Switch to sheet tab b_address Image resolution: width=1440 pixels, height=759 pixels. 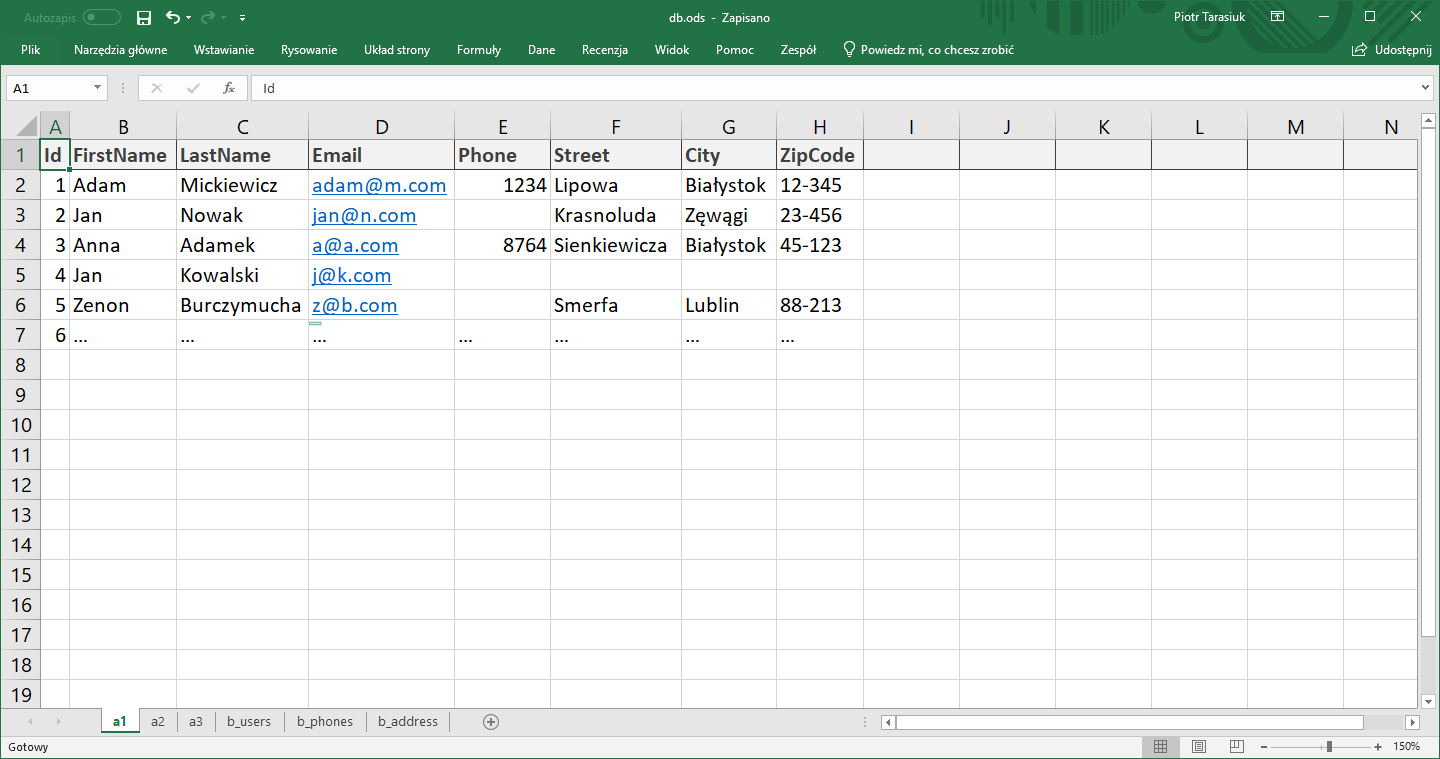pyautogui.click(x=408, y=721)
